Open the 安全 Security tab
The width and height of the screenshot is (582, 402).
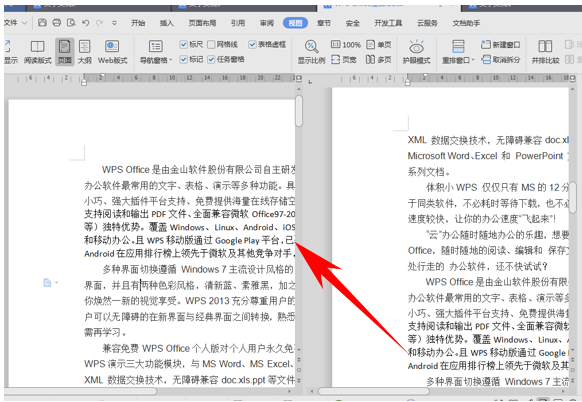point(352,23)
